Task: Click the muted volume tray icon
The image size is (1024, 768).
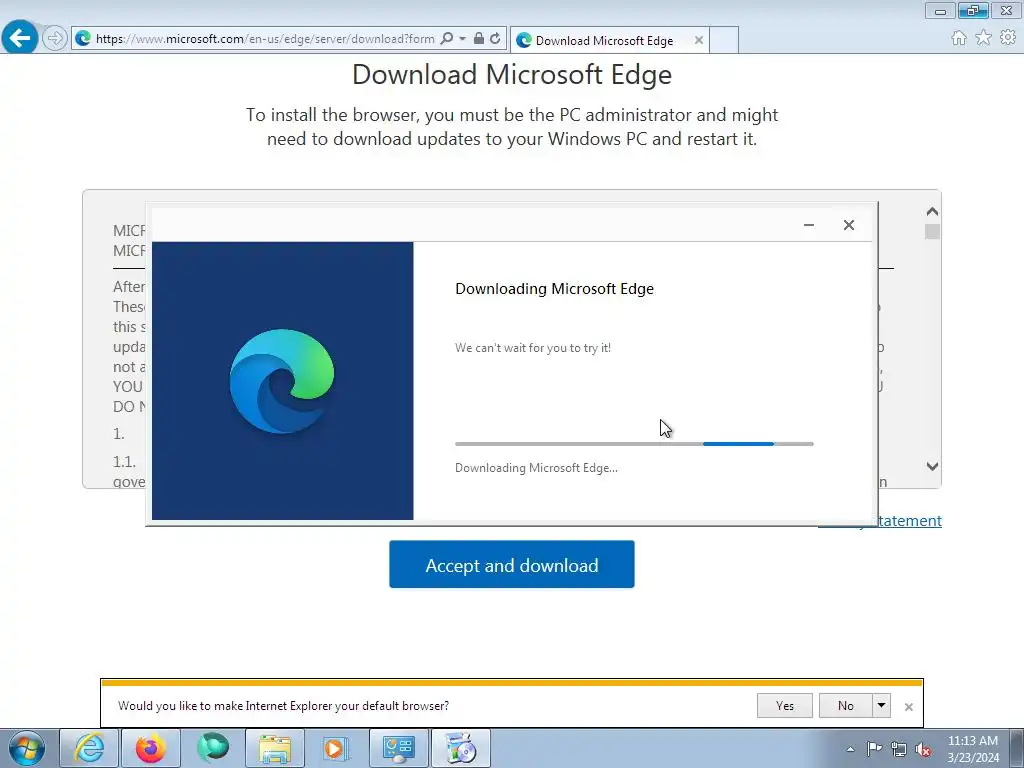Action: coord(923,750)
